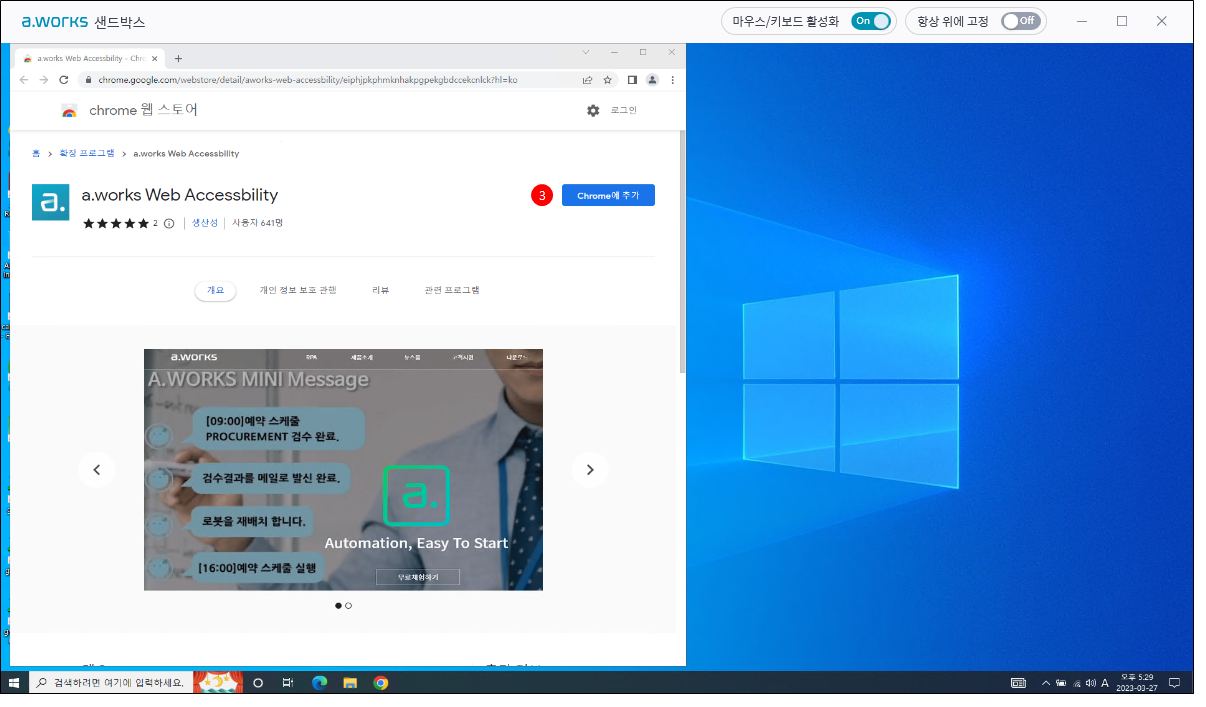Open touch keyboard tray icon
The width and height of the screenshot is (1206, 707).
1018,683
